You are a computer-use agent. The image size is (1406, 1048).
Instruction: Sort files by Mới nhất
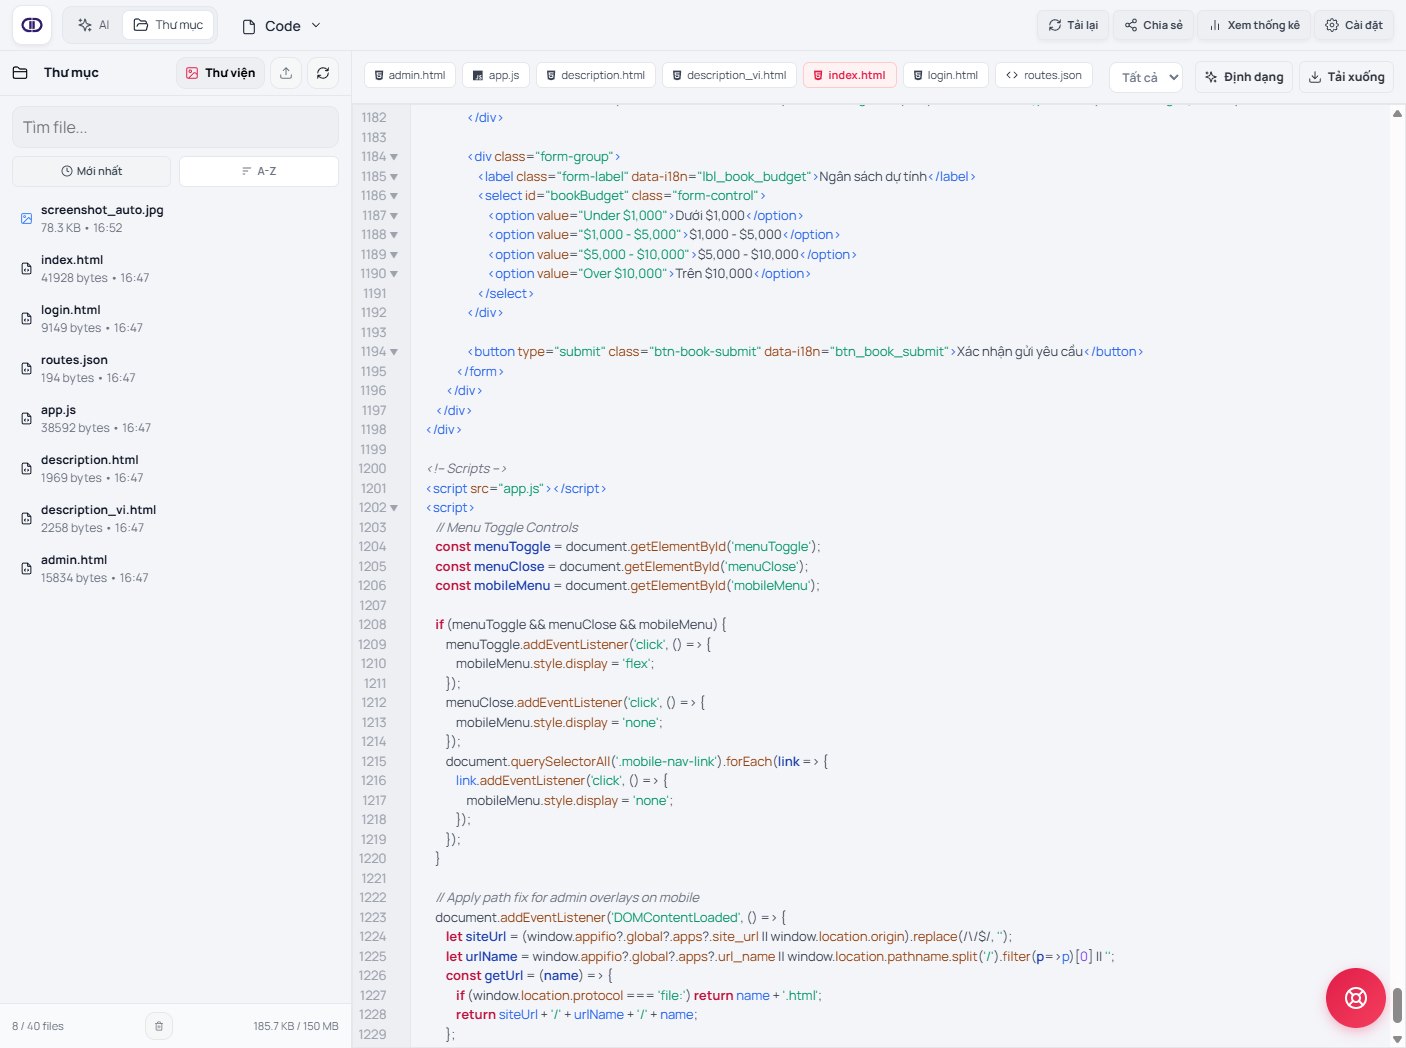pos(92,171)
